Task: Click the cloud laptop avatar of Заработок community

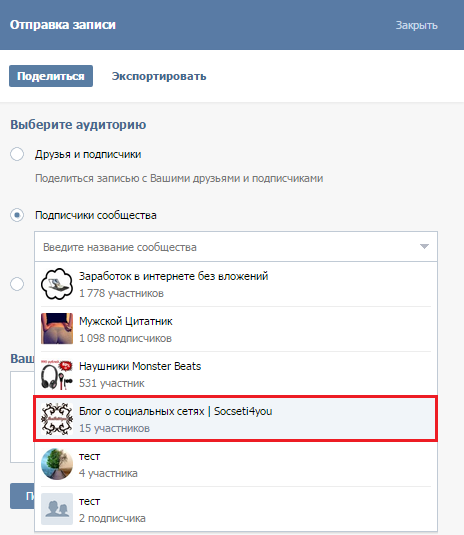Action: 57,284
